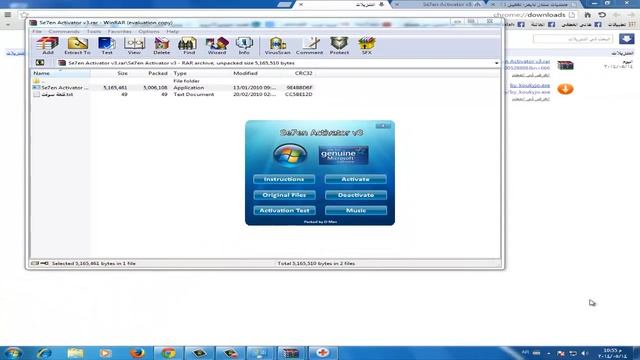Close the Se7en Activator dialog
The width and height of the screenshot is (640, 360).
383,126
